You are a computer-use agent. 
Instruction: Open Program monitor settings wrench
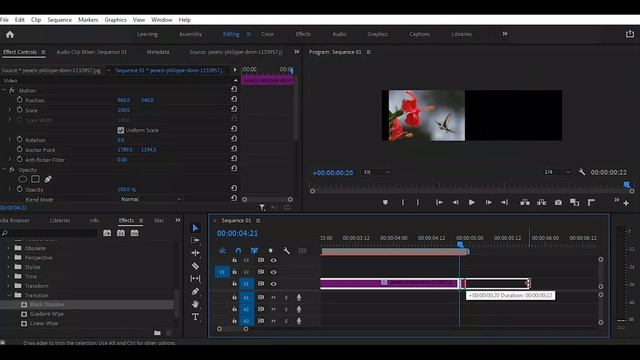(x=582, y=172)
